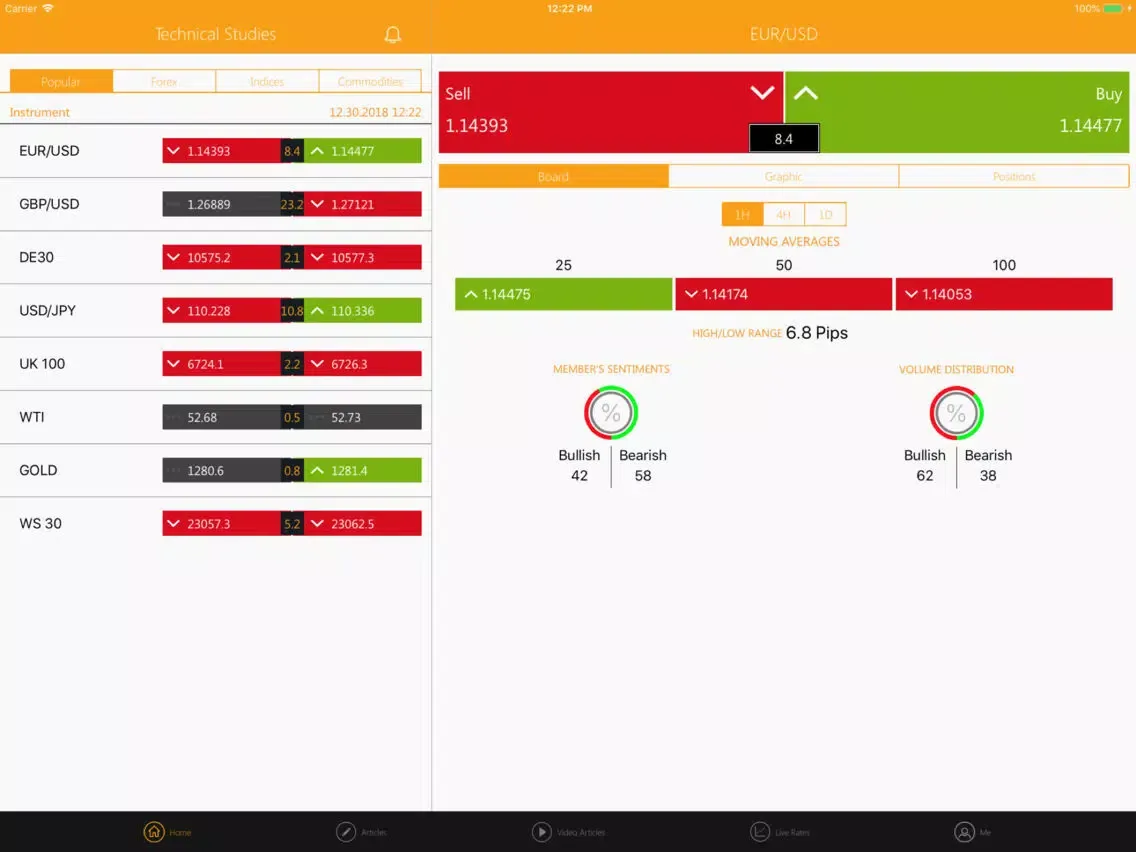Select the Commodities tab
The width and height of the screenshot is (1136, 852).
point(370,81)
